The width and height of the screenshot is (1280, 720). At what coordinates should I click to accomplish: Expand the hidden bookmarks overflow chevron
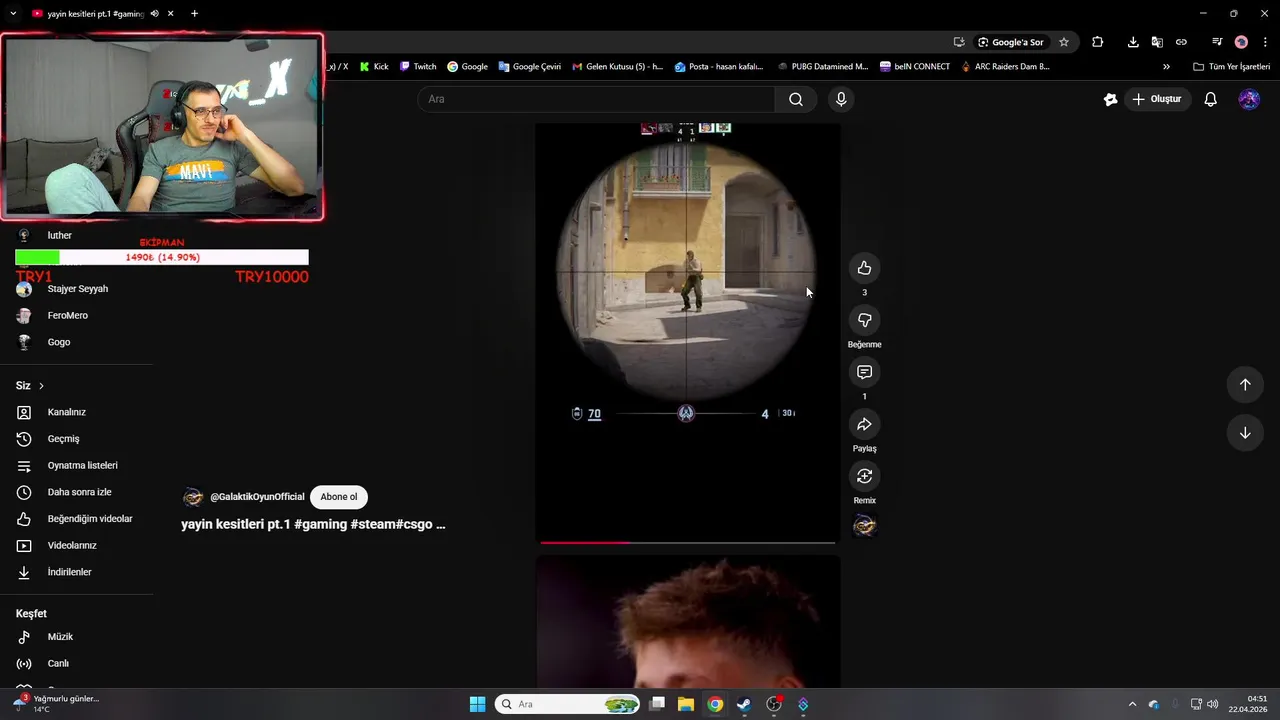(1166, 67)
